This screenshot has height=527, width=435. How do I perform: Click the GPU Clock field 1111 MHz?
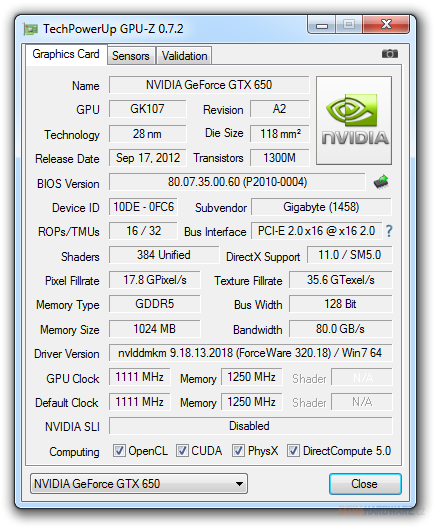click(x=140, y=377)
